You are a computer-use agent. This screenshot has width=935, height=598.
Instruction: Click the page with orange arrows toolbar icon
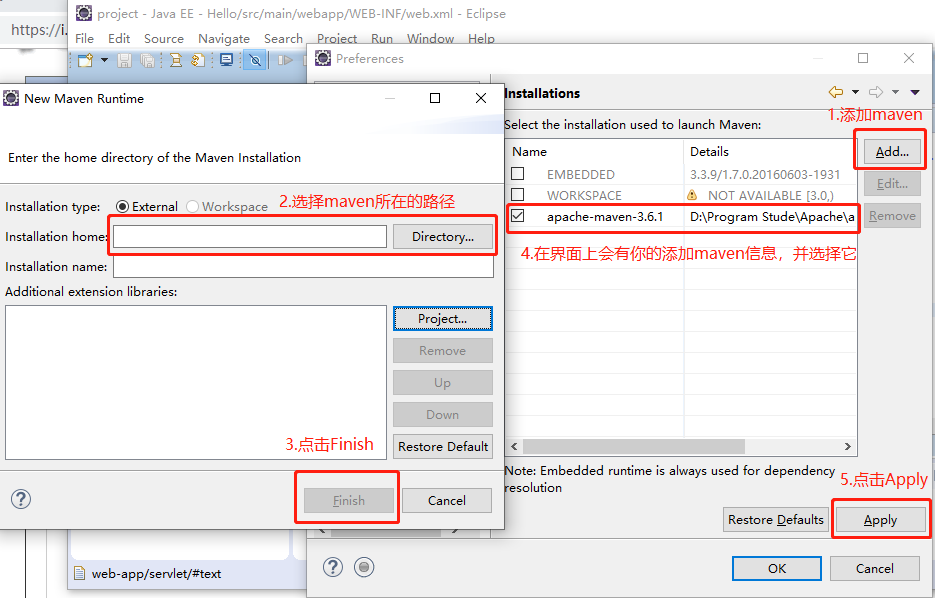[x=198, y=60]
